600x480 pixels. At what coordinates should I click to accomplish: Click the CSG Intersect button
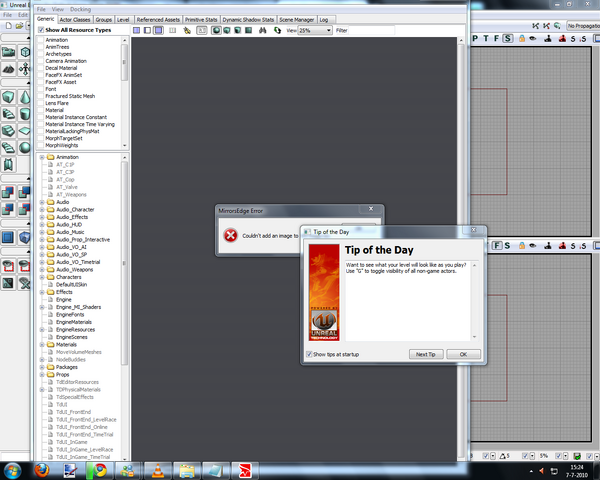[x=8, y=209]
